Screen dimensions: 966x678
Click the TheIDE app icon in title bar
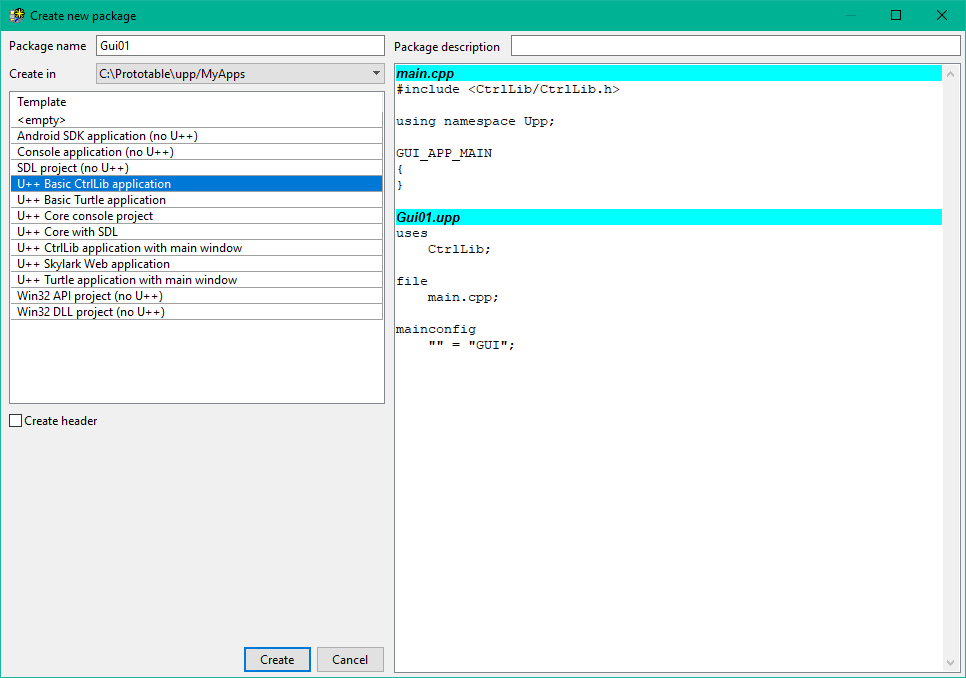[17, 15]
